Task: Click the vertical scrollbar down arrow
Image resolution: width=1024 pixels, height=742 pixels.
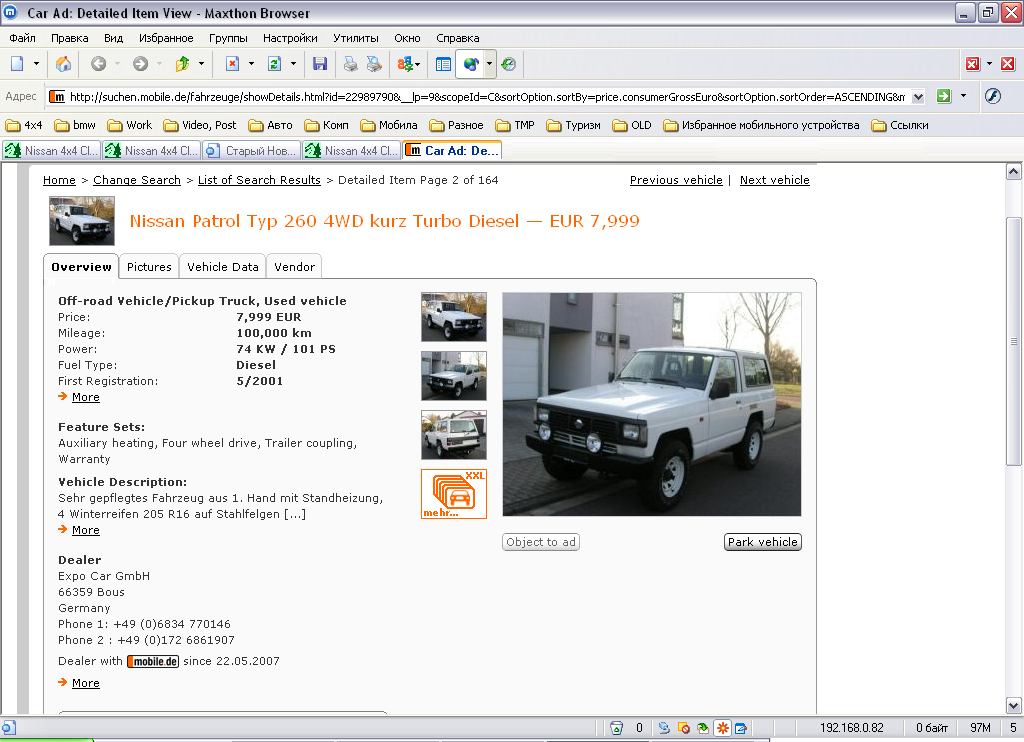Action: pos(1014,705)
